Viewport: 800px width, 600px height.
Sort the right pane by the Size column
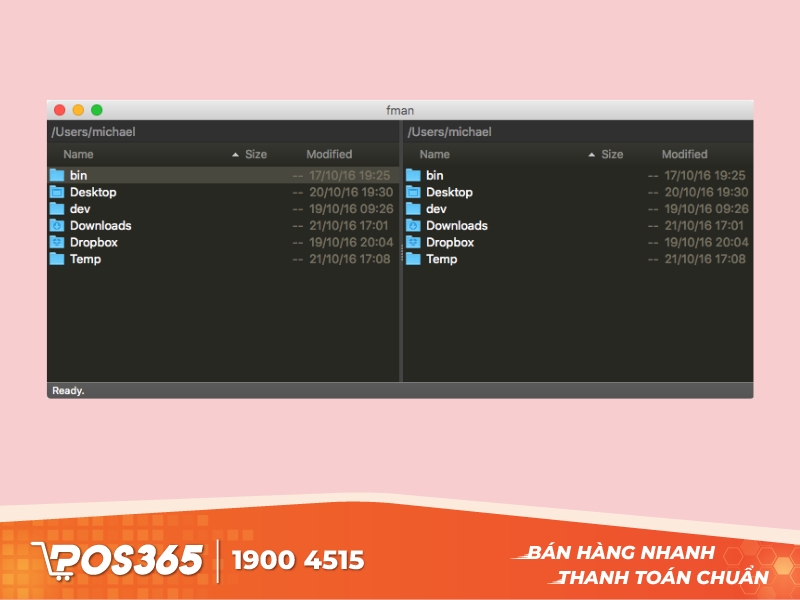611,154
